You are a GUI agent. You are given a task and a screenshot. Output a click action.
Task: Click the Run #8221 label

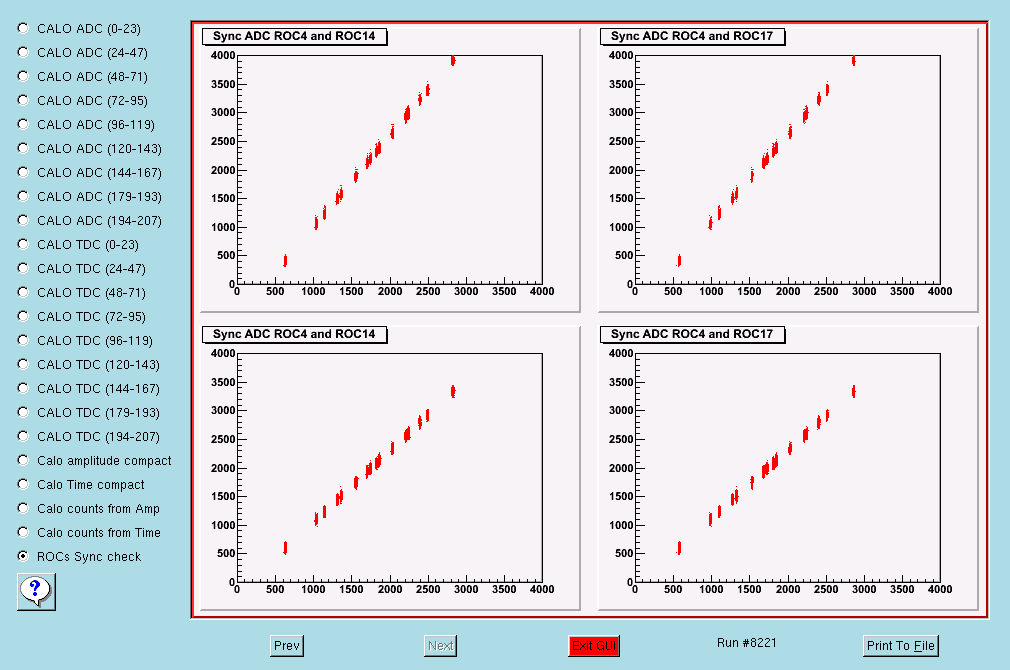pyautogui.click(x=747, y=643)
